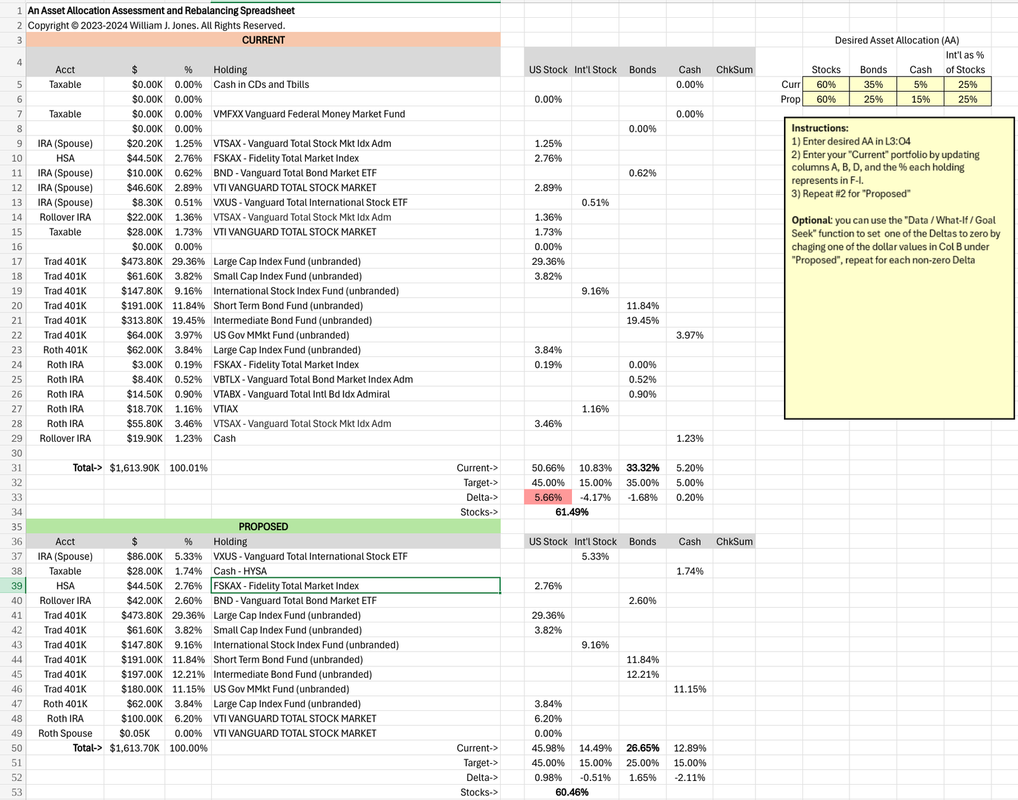
Task: Select the Desired Asset Allocation (AA) heading
Action: [897, 40]
